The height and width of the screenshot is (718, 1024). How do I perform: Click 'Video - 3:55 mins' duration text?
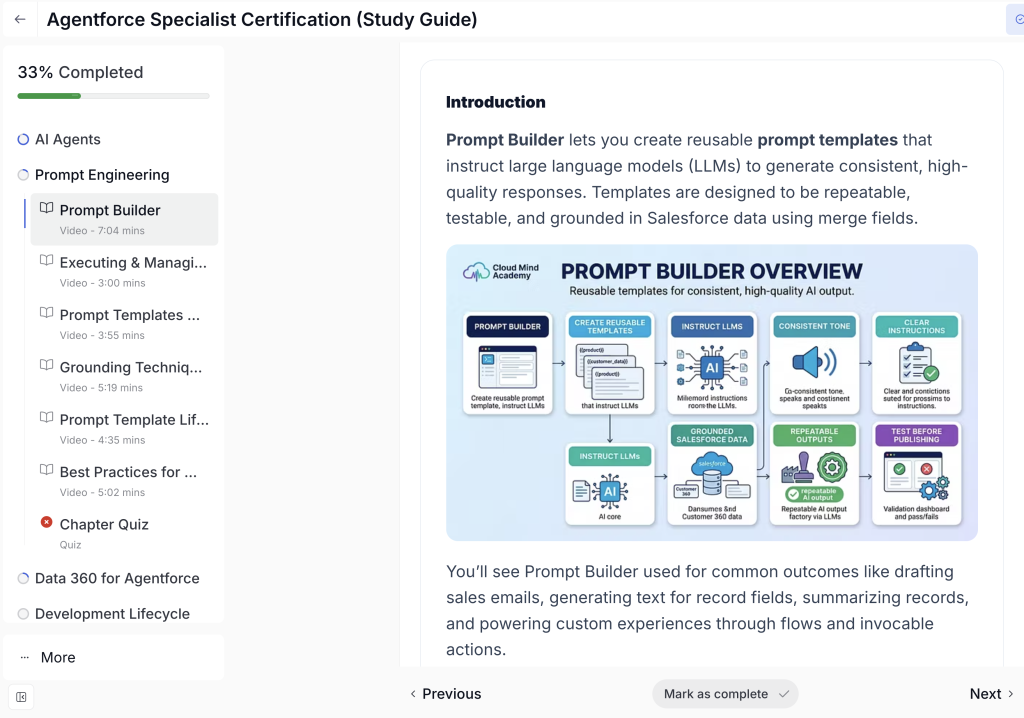pos(102,335)
